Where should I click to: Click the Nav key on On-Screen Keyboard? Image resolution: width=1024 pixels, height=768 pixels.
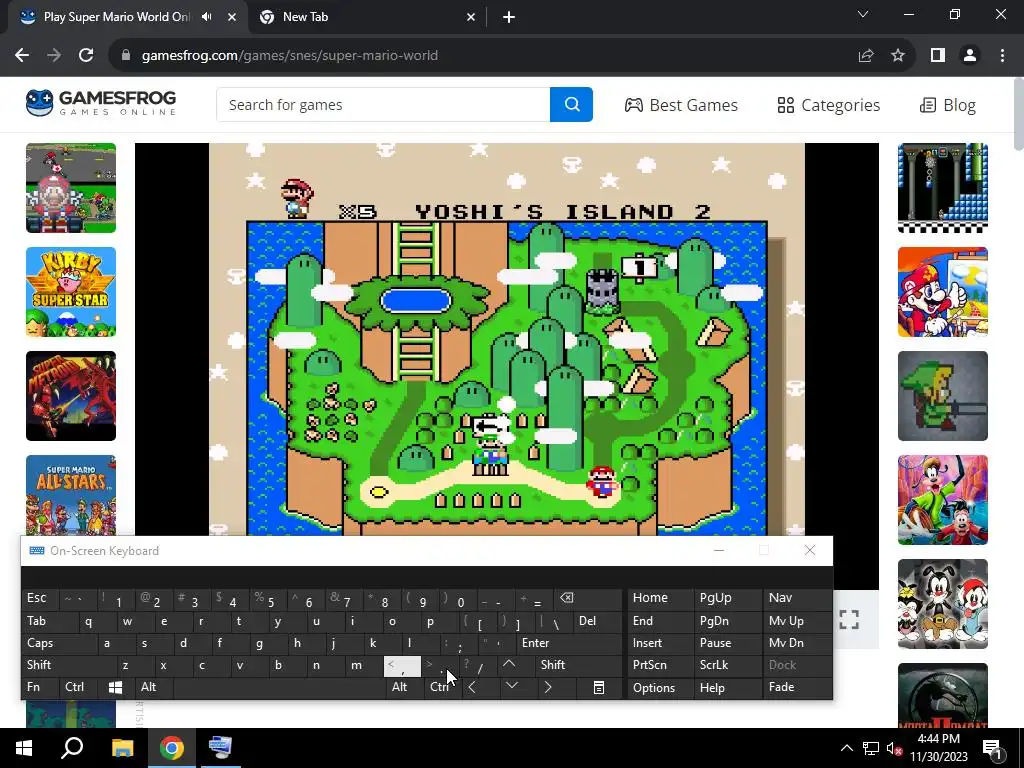[x=797, y=598]
